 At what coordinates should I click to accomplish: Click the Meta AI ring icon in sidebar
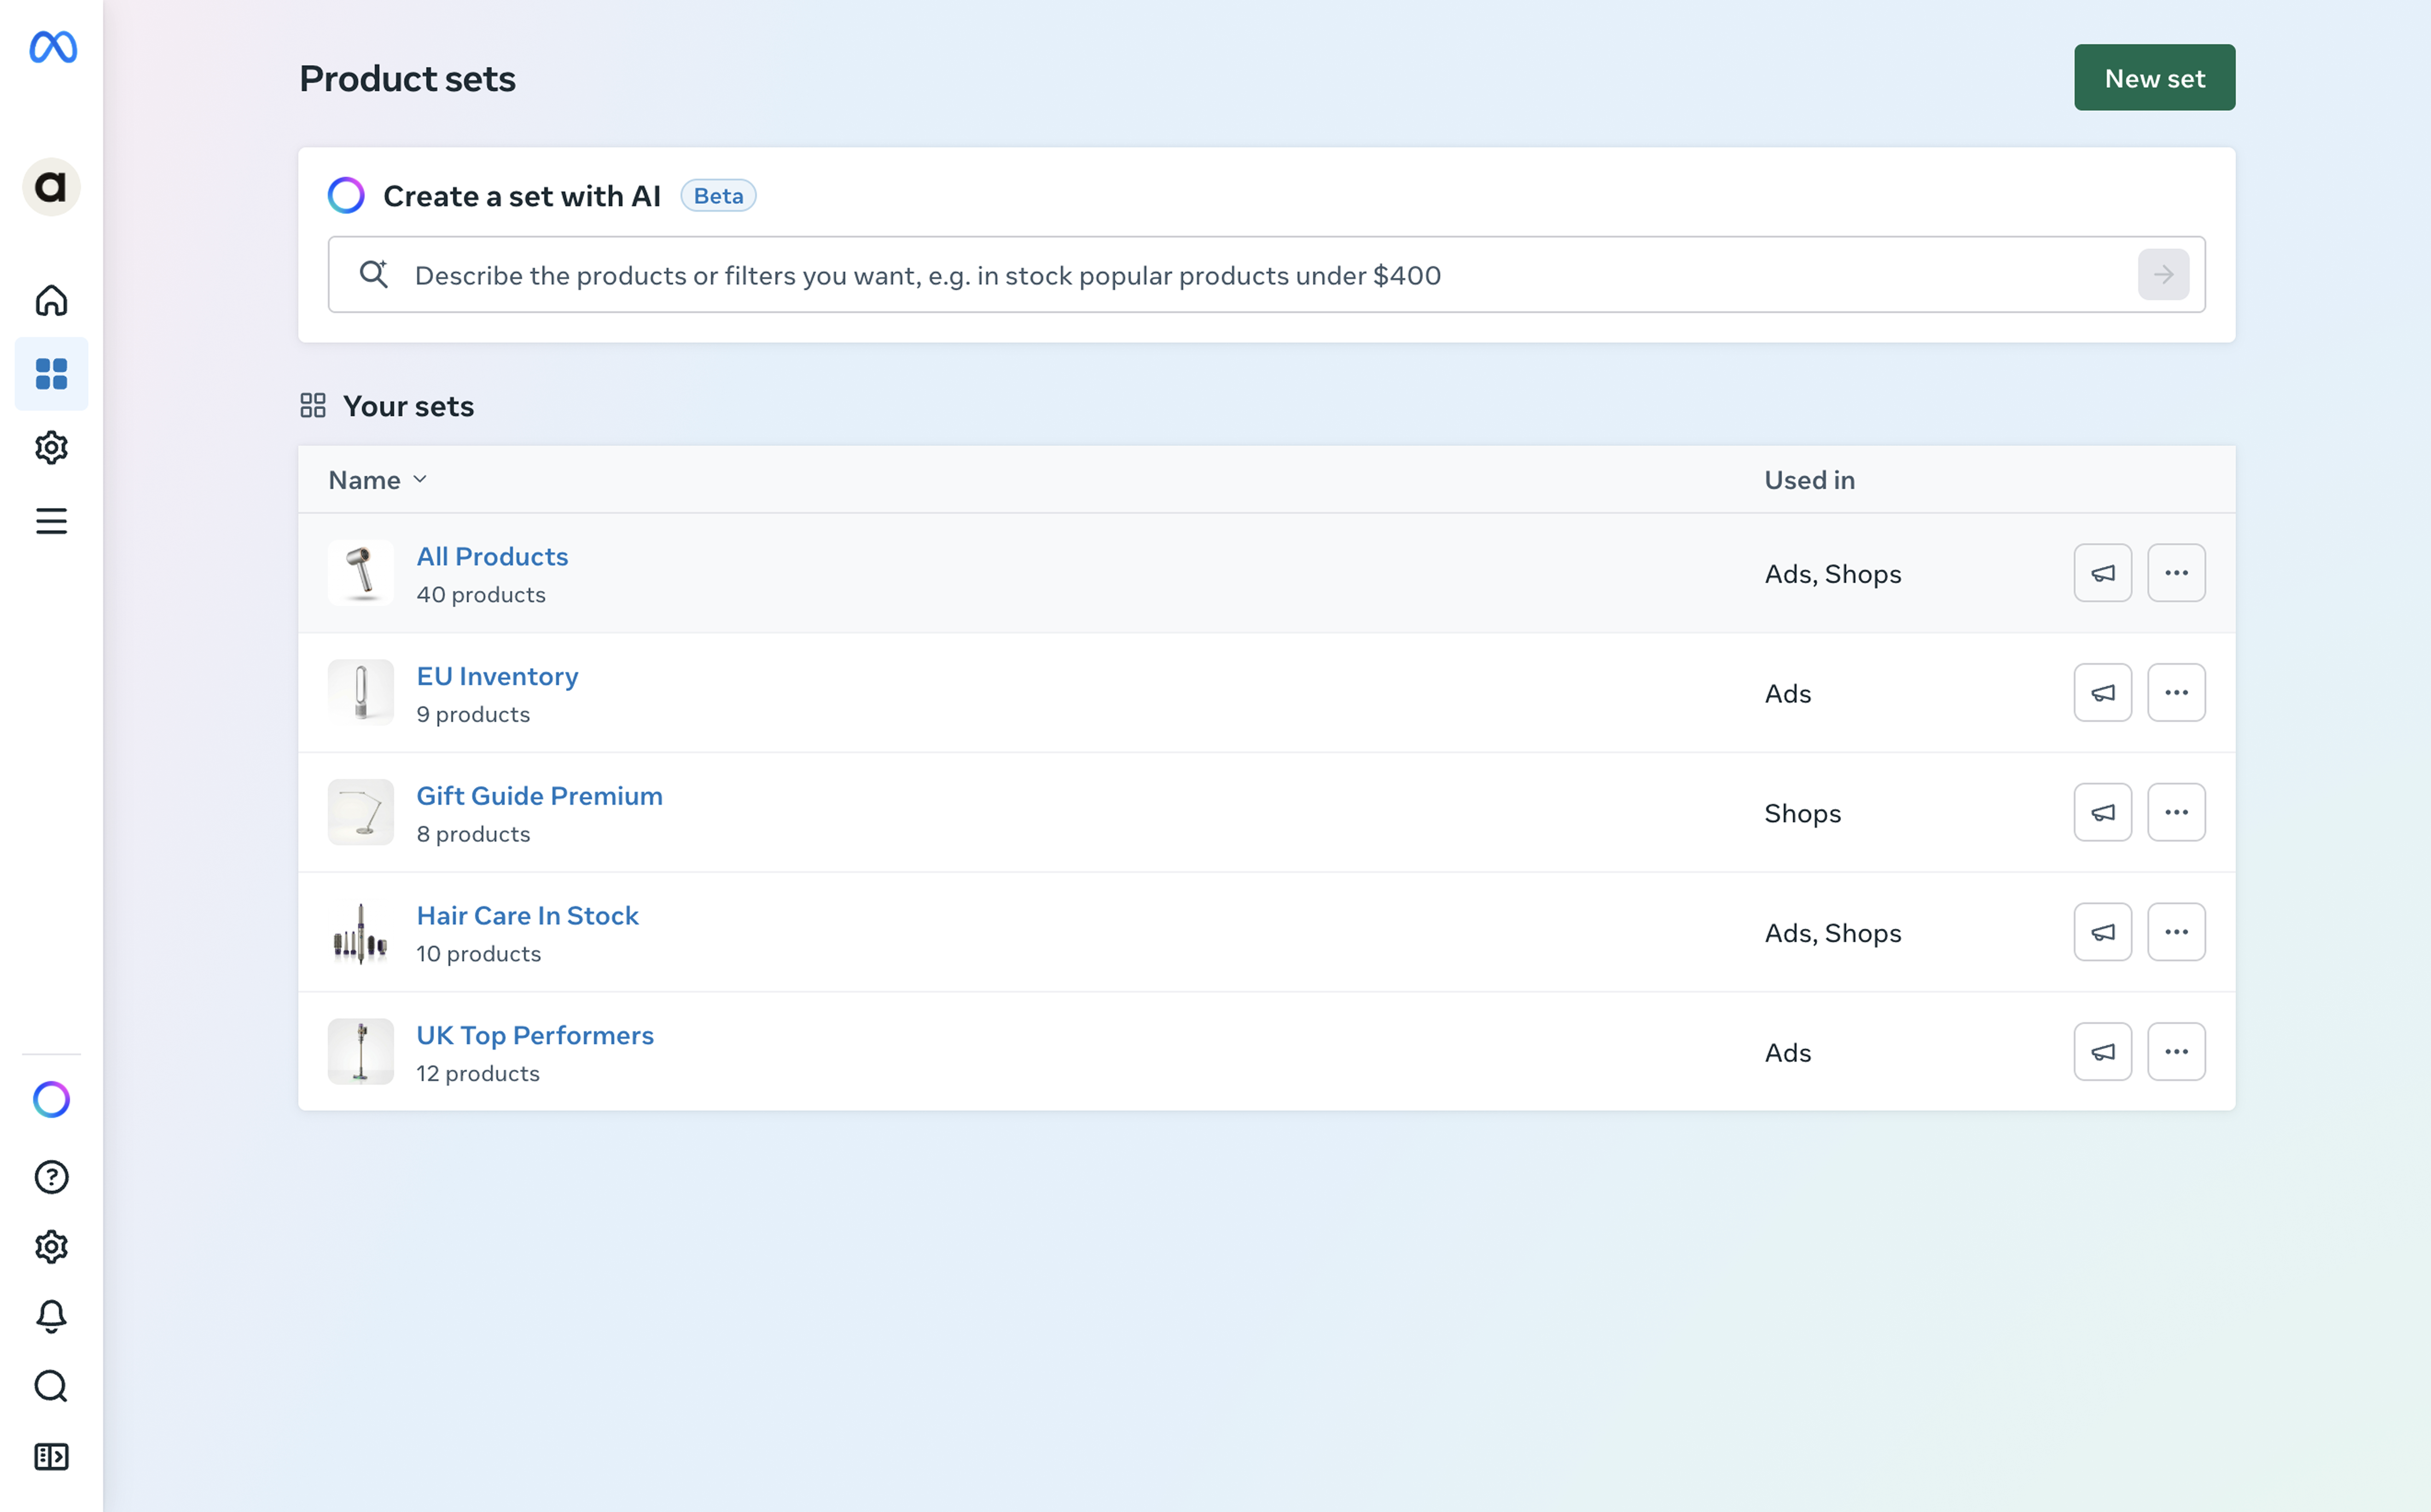point(51,1100)
